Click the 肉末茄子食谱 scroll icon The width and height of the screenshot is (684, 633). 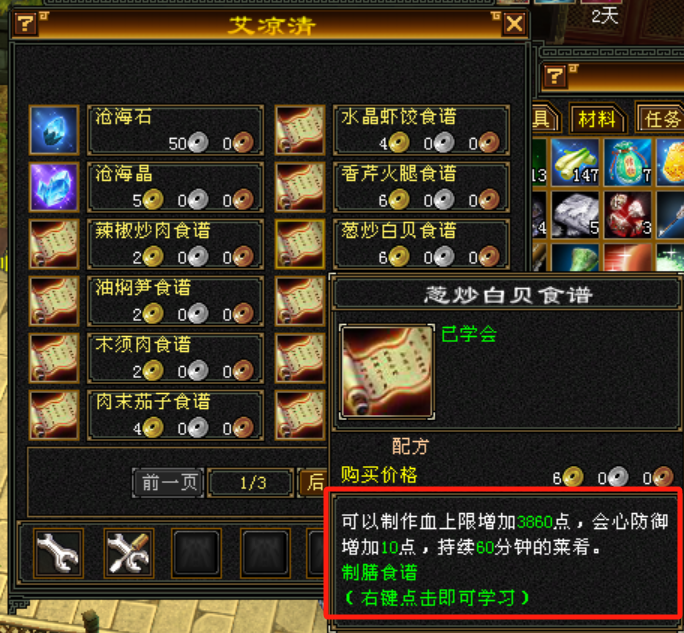point(54,415)
